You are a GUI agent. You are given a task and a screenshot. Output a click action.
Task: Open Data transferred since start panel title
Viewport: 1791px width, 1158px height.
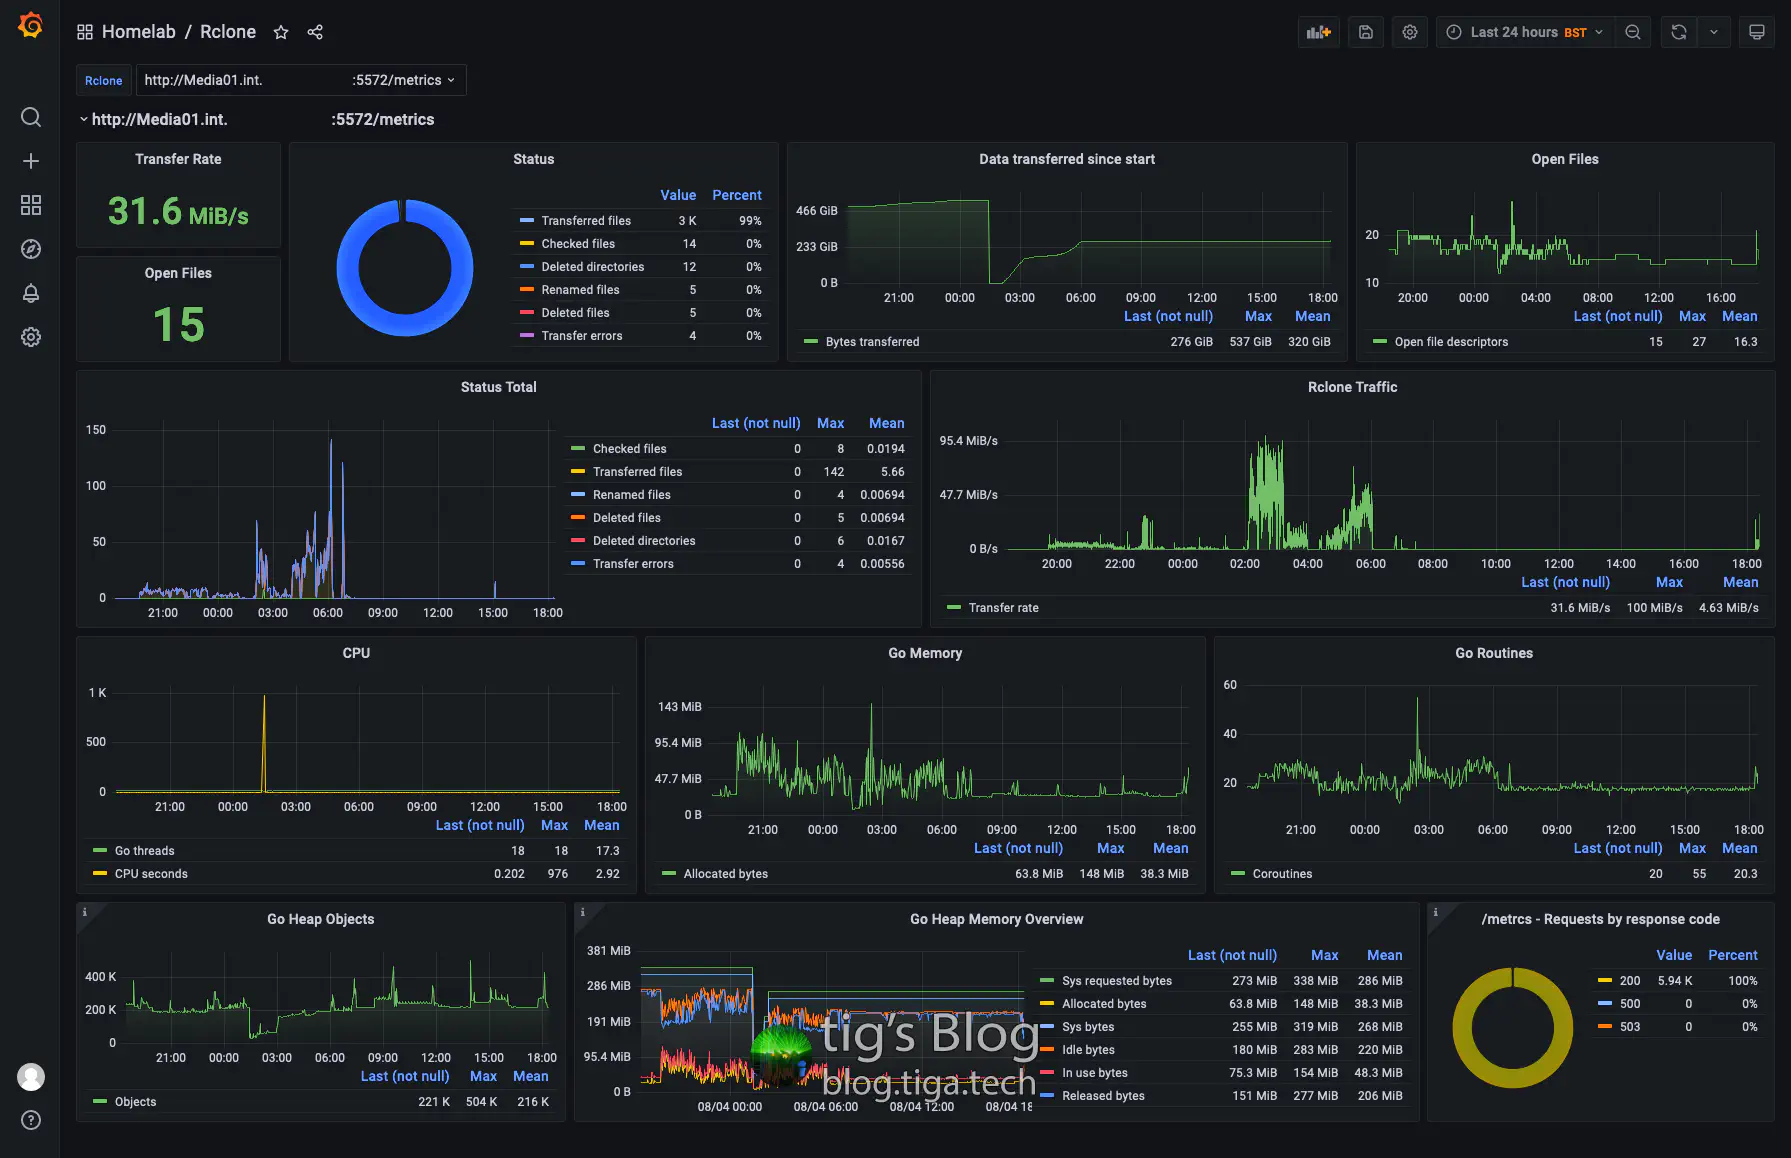[x=1067, y=159]
